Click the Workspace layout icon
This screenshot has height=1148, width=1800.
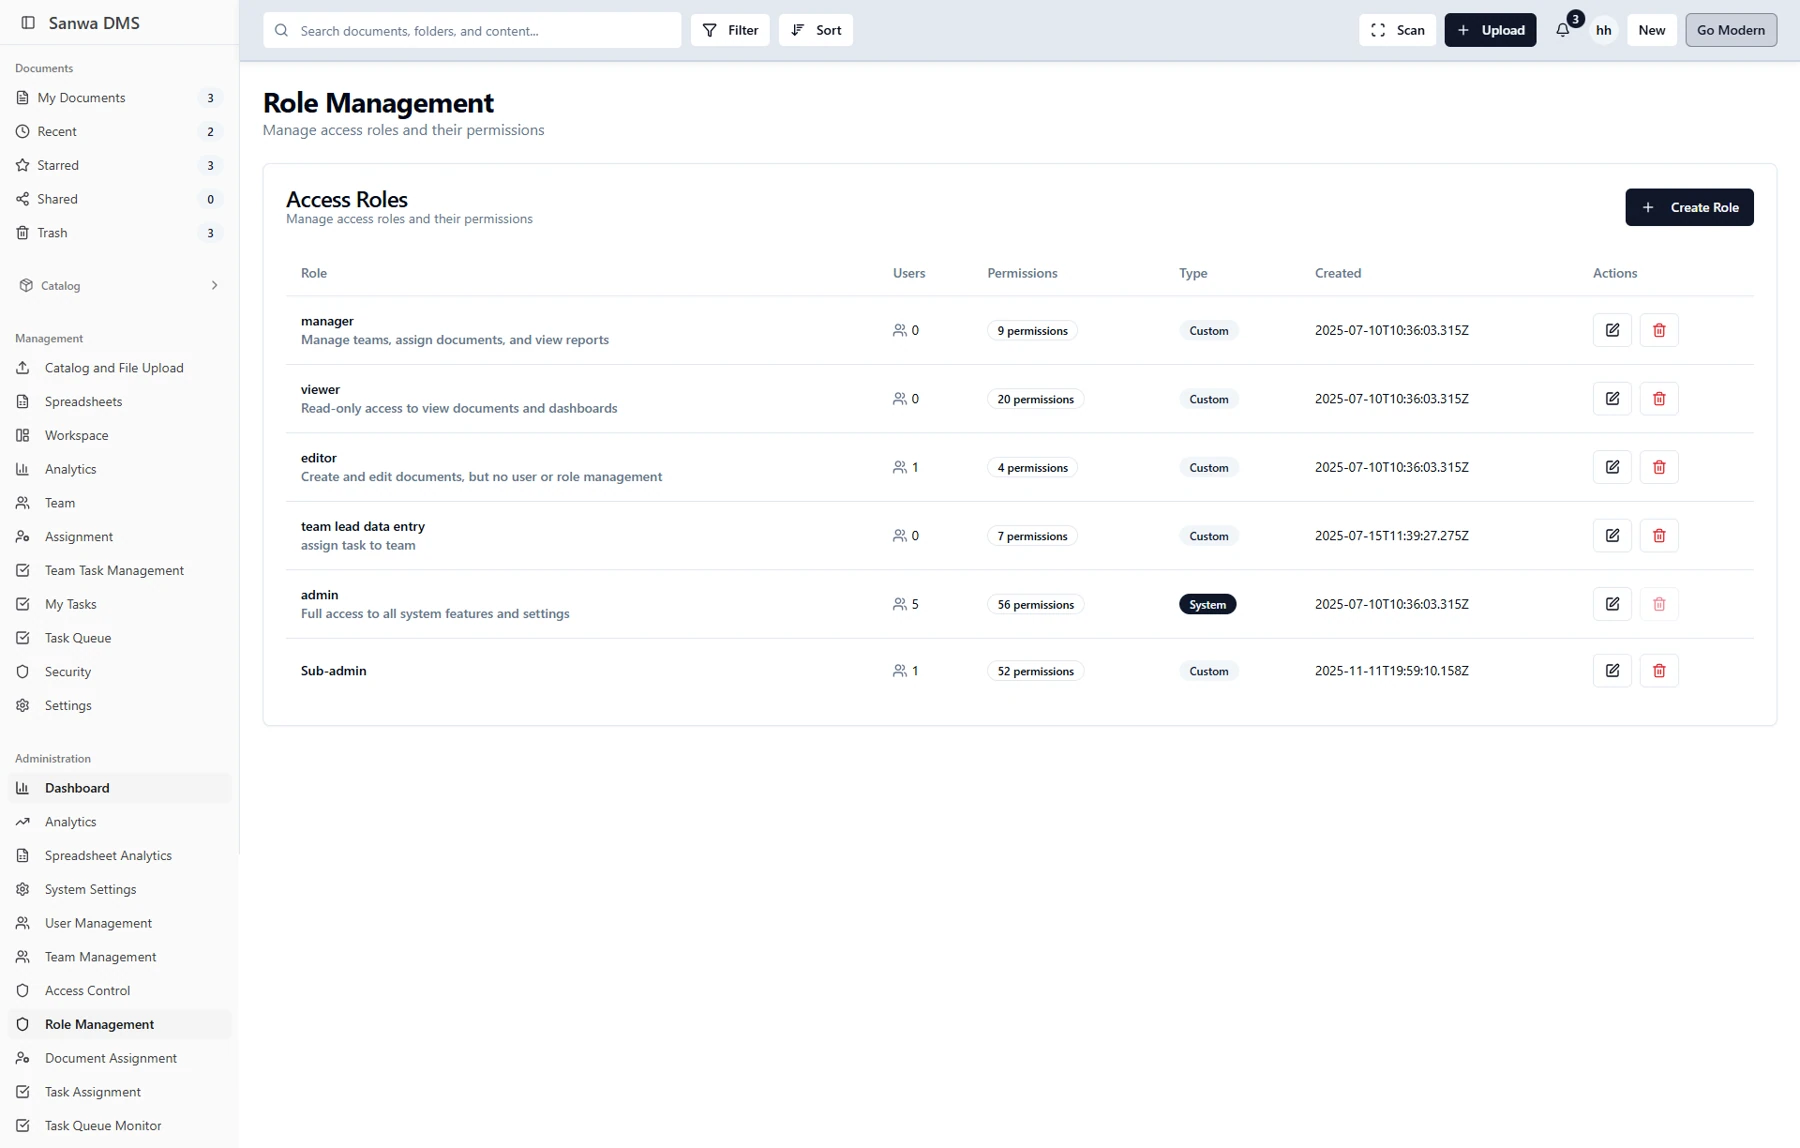[23, 436]
